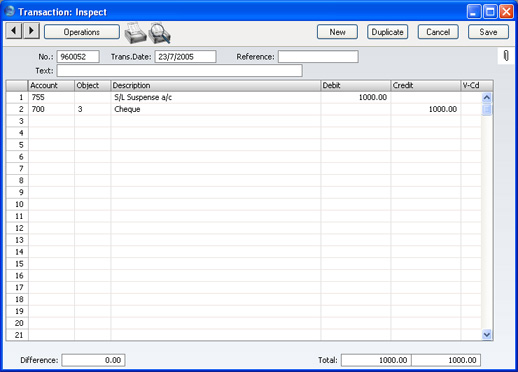Open print preview with magnifier icon
Image resolution: width=518 pixels, height=372 pixels.
click(160, 33)
